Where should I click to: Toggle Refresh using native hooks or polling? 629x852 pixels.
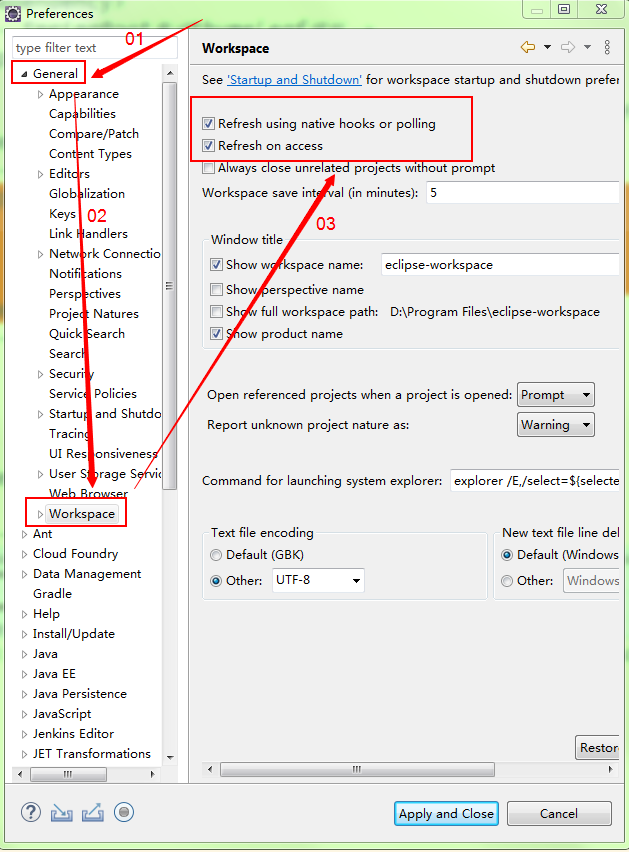[x=209, y=123]
